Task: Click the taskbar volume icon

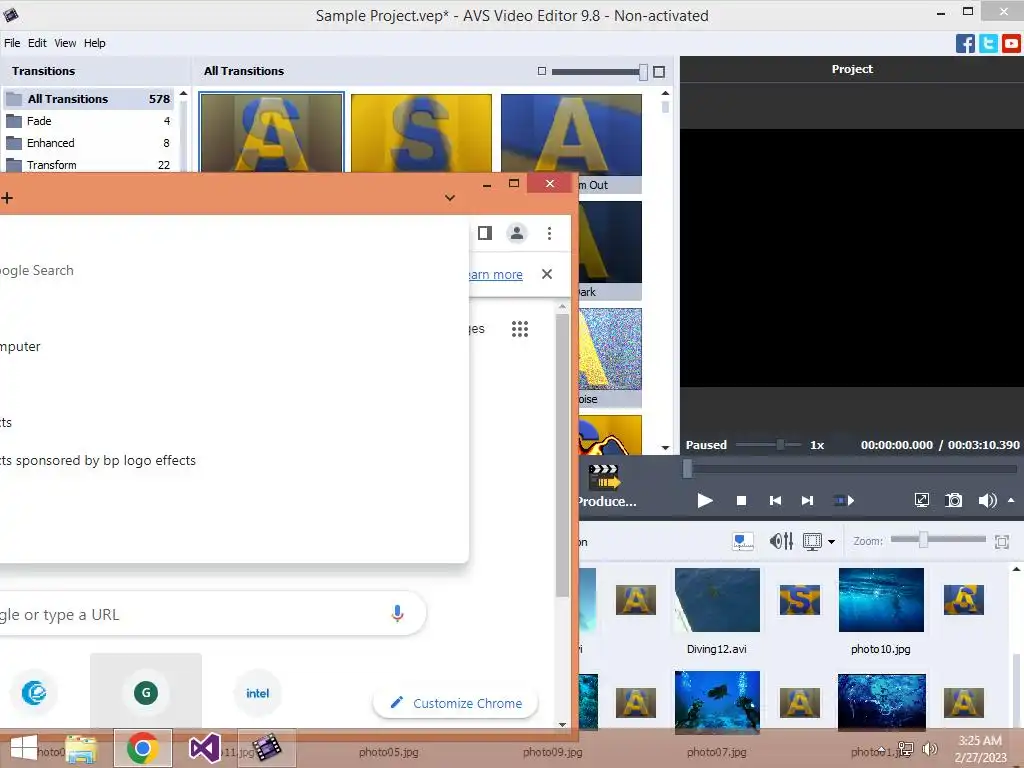Action: pos(930,750)
